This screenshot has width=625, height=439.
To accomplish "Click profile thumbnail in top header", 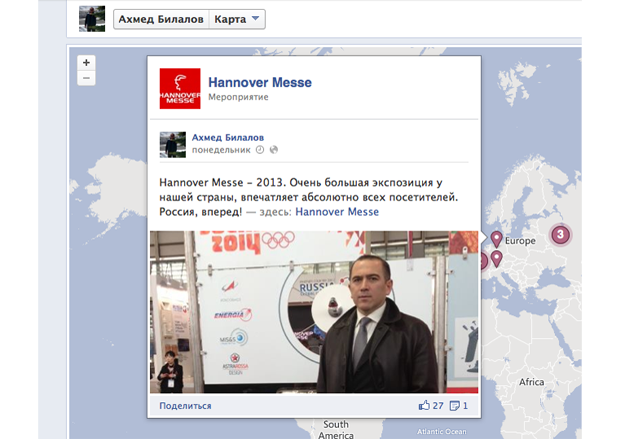I will point(92,19).
